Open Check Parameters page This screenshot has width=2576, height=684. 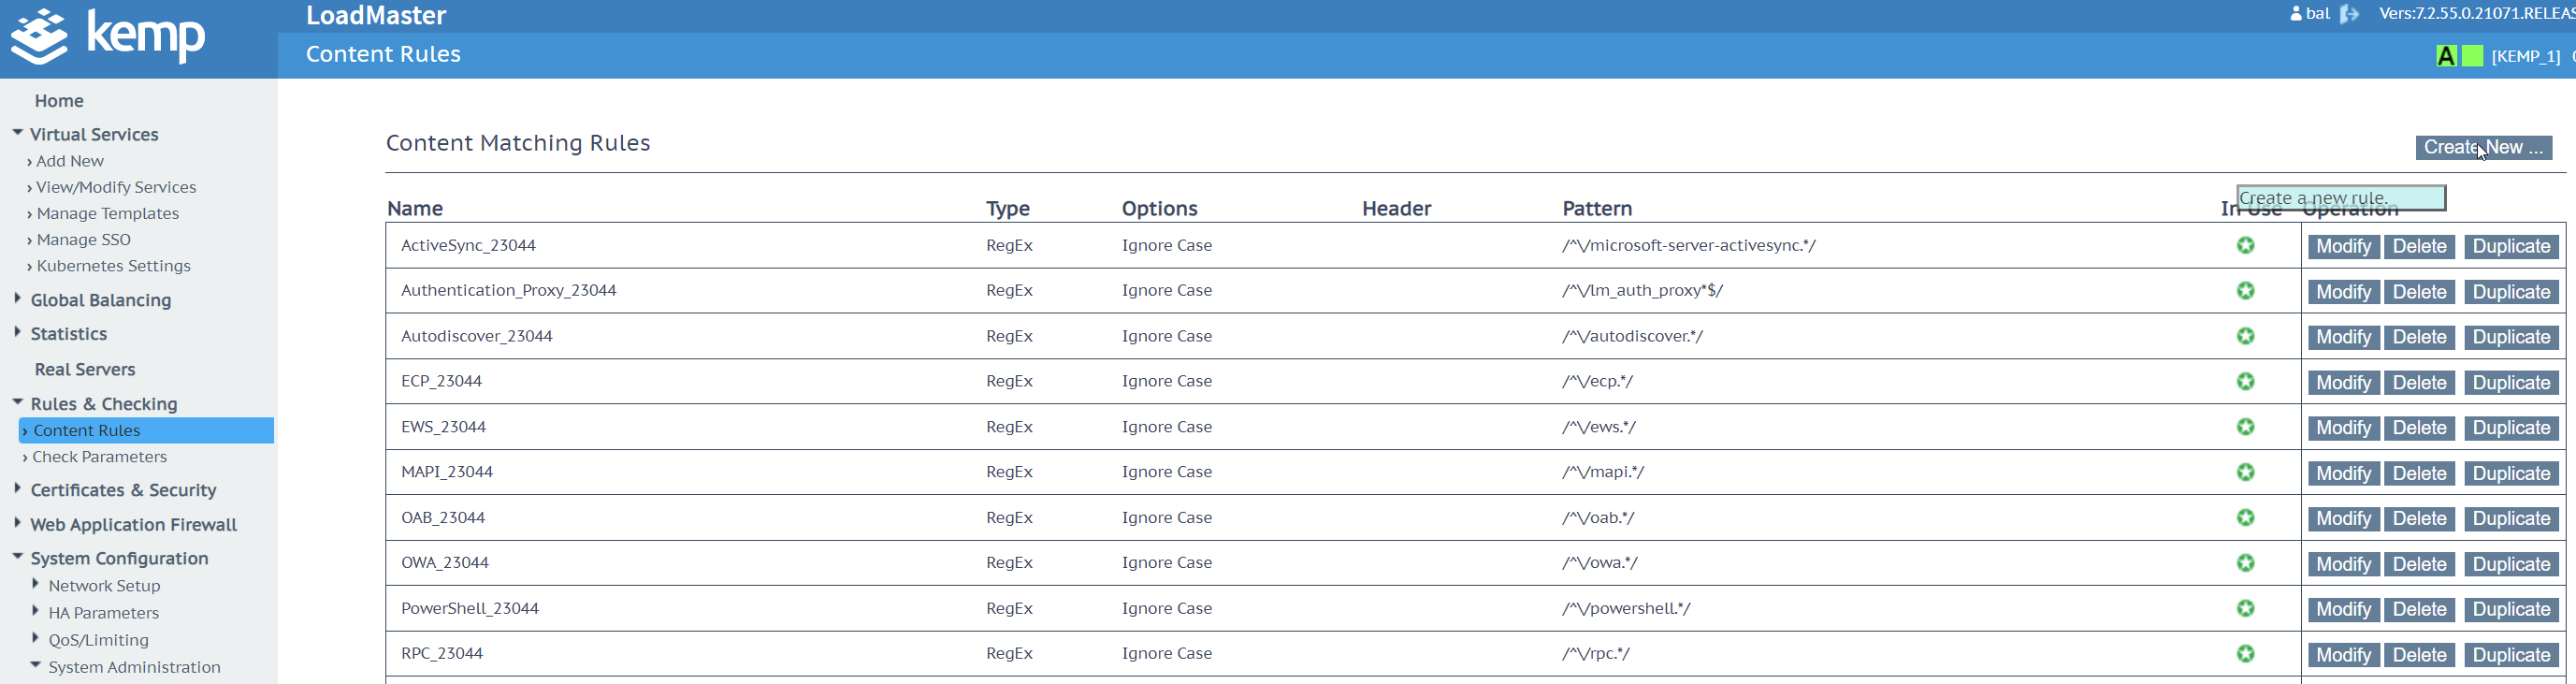tap(99, 457)
